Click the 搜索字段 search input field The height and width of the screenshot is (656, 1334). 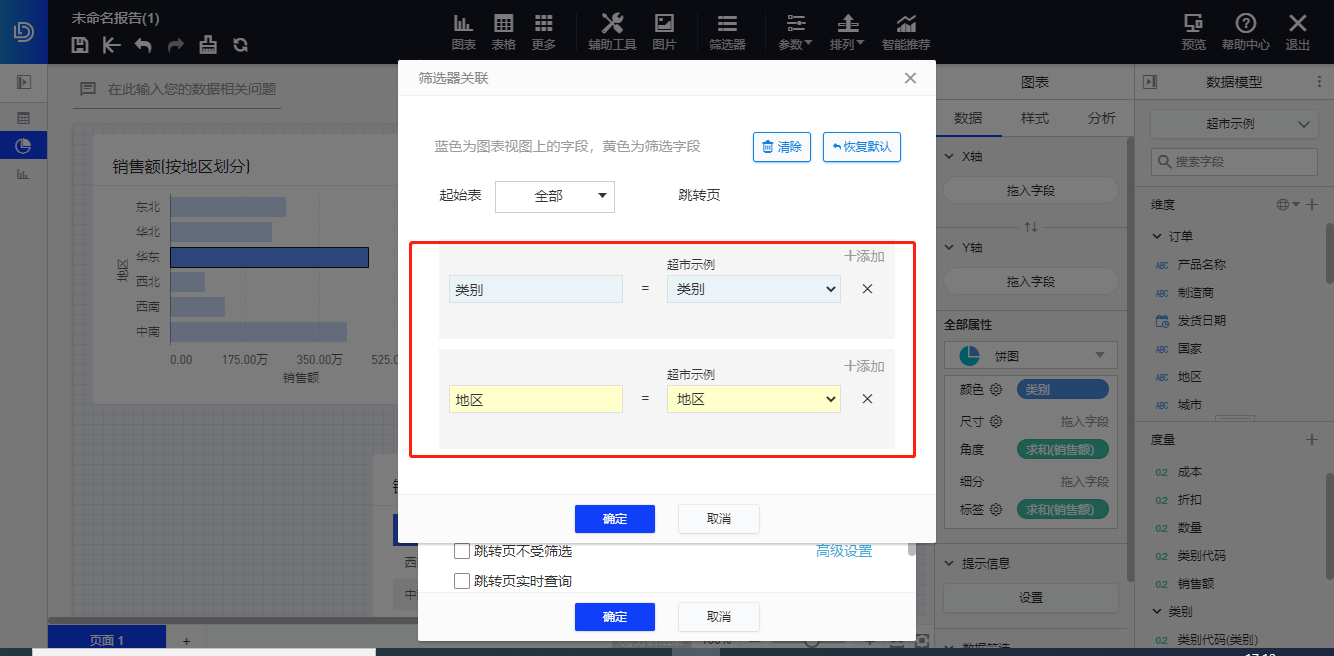(1234, 161)
